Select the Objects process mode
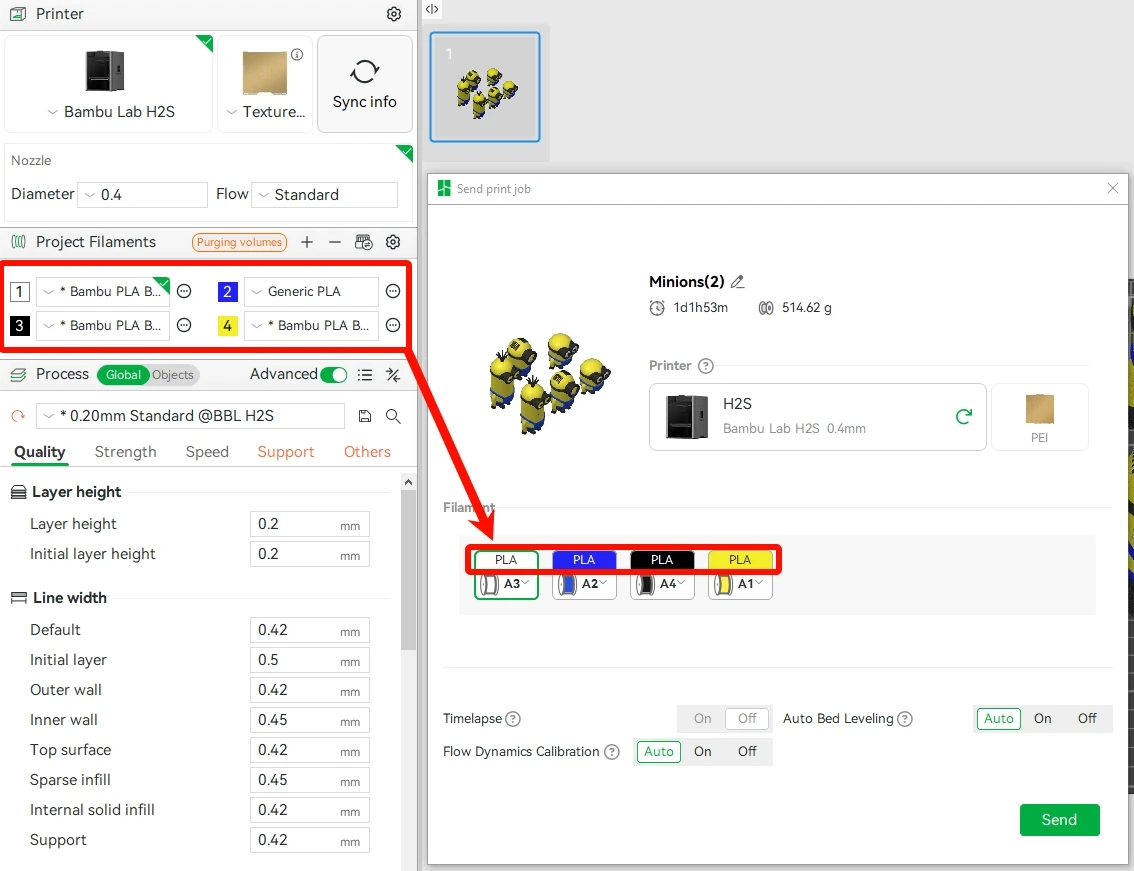Viewport: 1134px width, 871px height. click(174, 375)
